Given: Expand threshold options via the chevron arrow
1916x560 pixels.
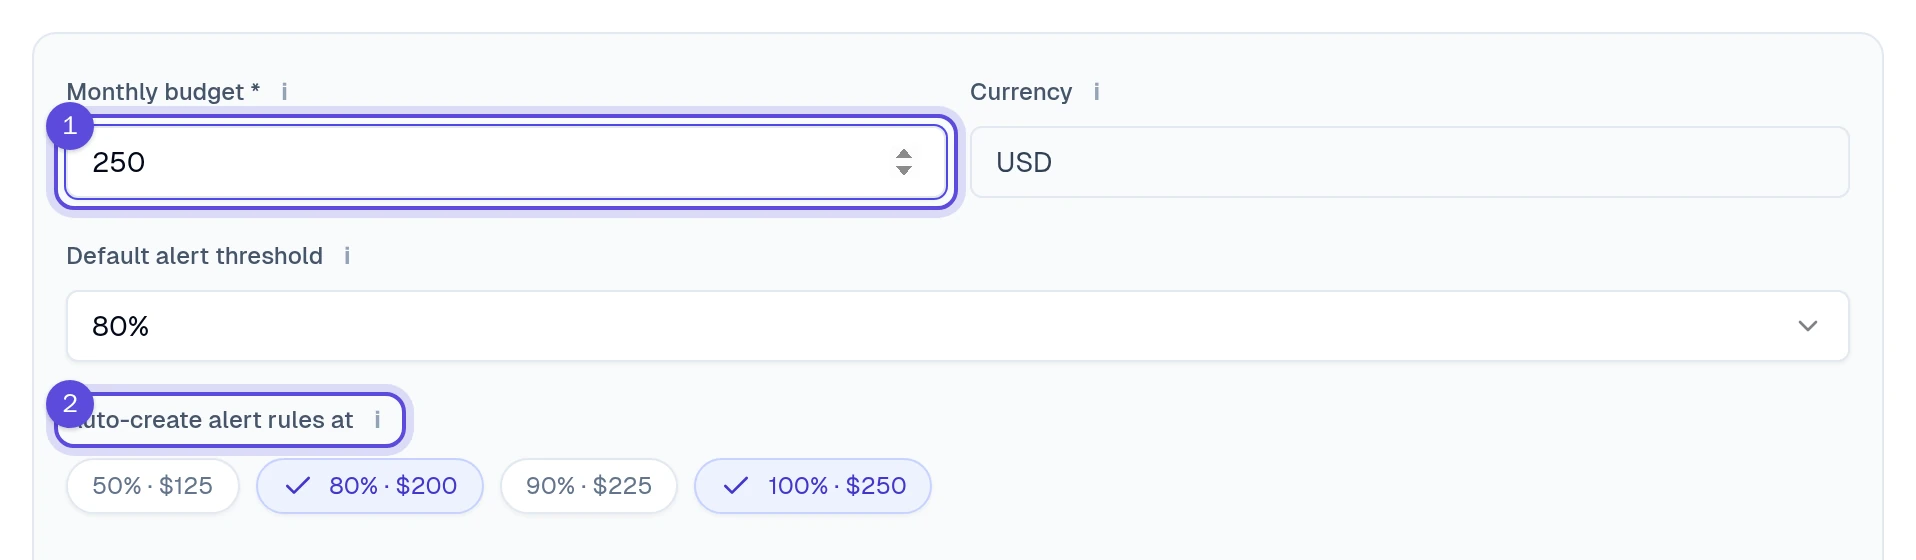Looking at the screenshot, I should point(1808,326).
